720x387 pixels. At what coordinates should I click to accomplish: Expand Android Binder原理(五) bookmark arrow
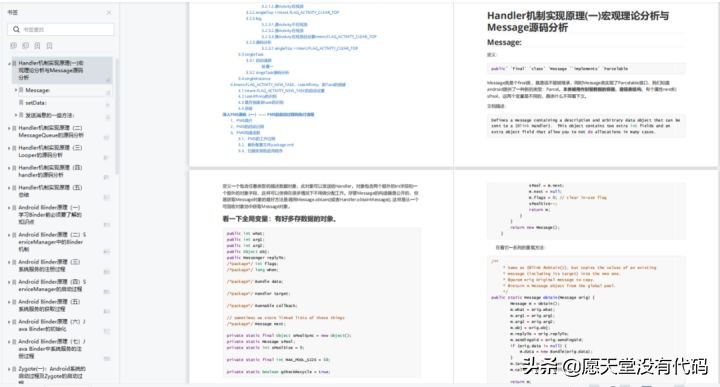(9, 302)
